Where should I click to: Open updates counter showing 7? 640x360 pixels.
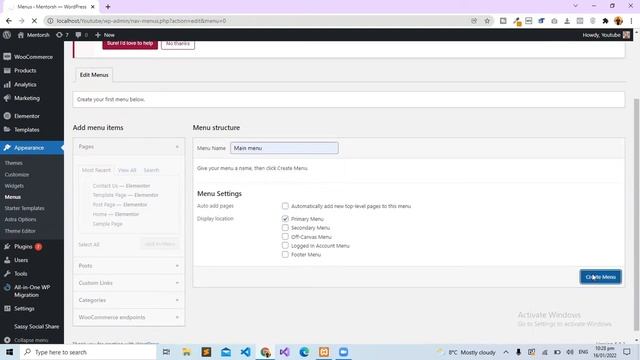coord(62,35)
